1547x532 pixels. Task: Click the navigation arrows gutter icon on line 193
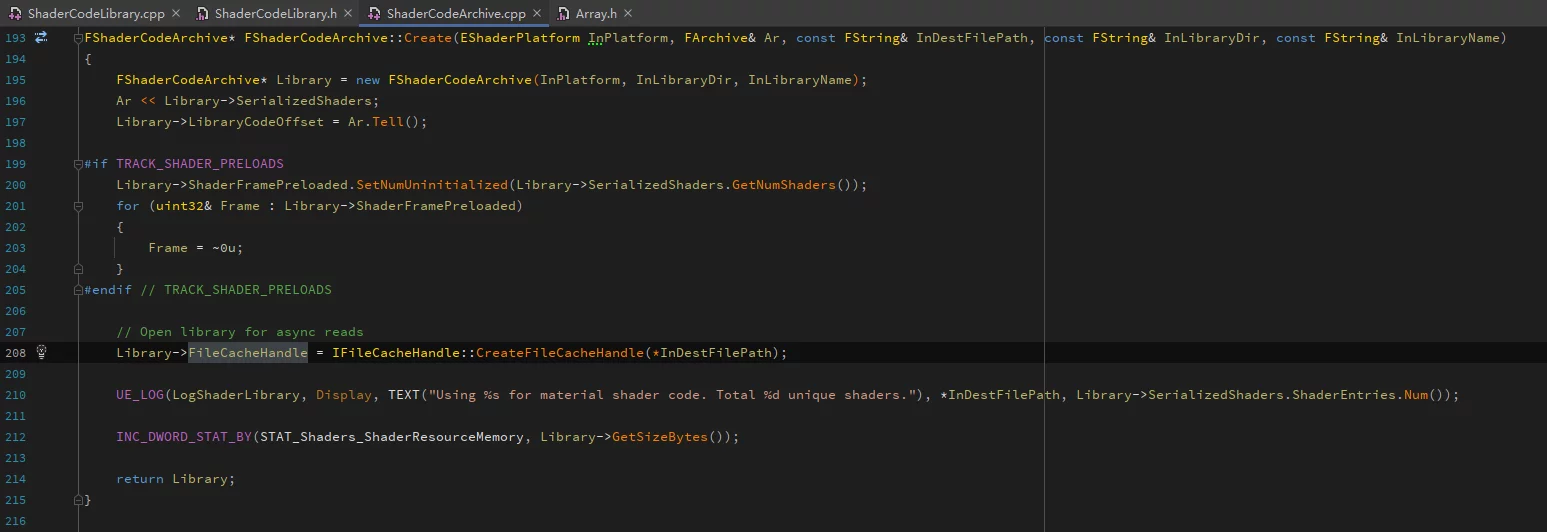click(x=41, y=37)
